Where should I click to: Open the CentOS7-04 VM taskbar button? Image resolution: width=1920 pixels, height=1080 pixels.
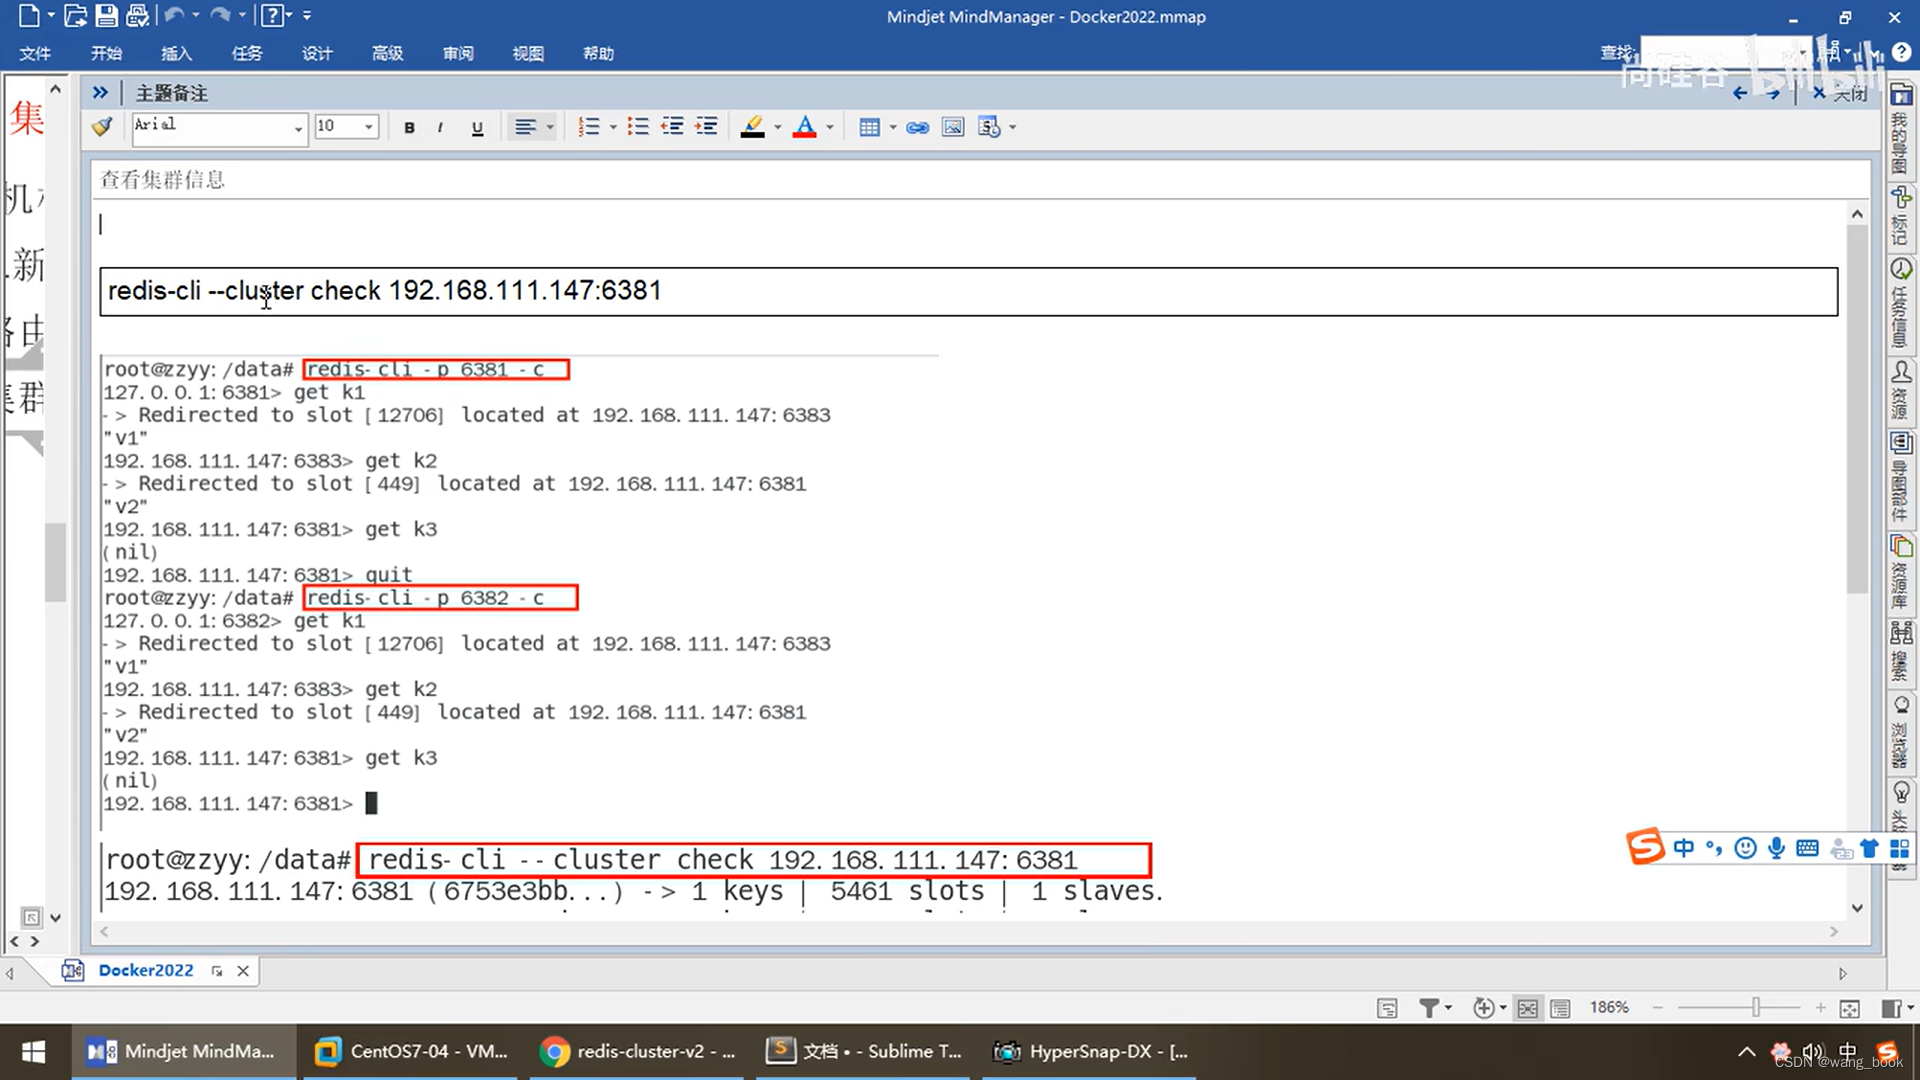[x=411, y=1051]
